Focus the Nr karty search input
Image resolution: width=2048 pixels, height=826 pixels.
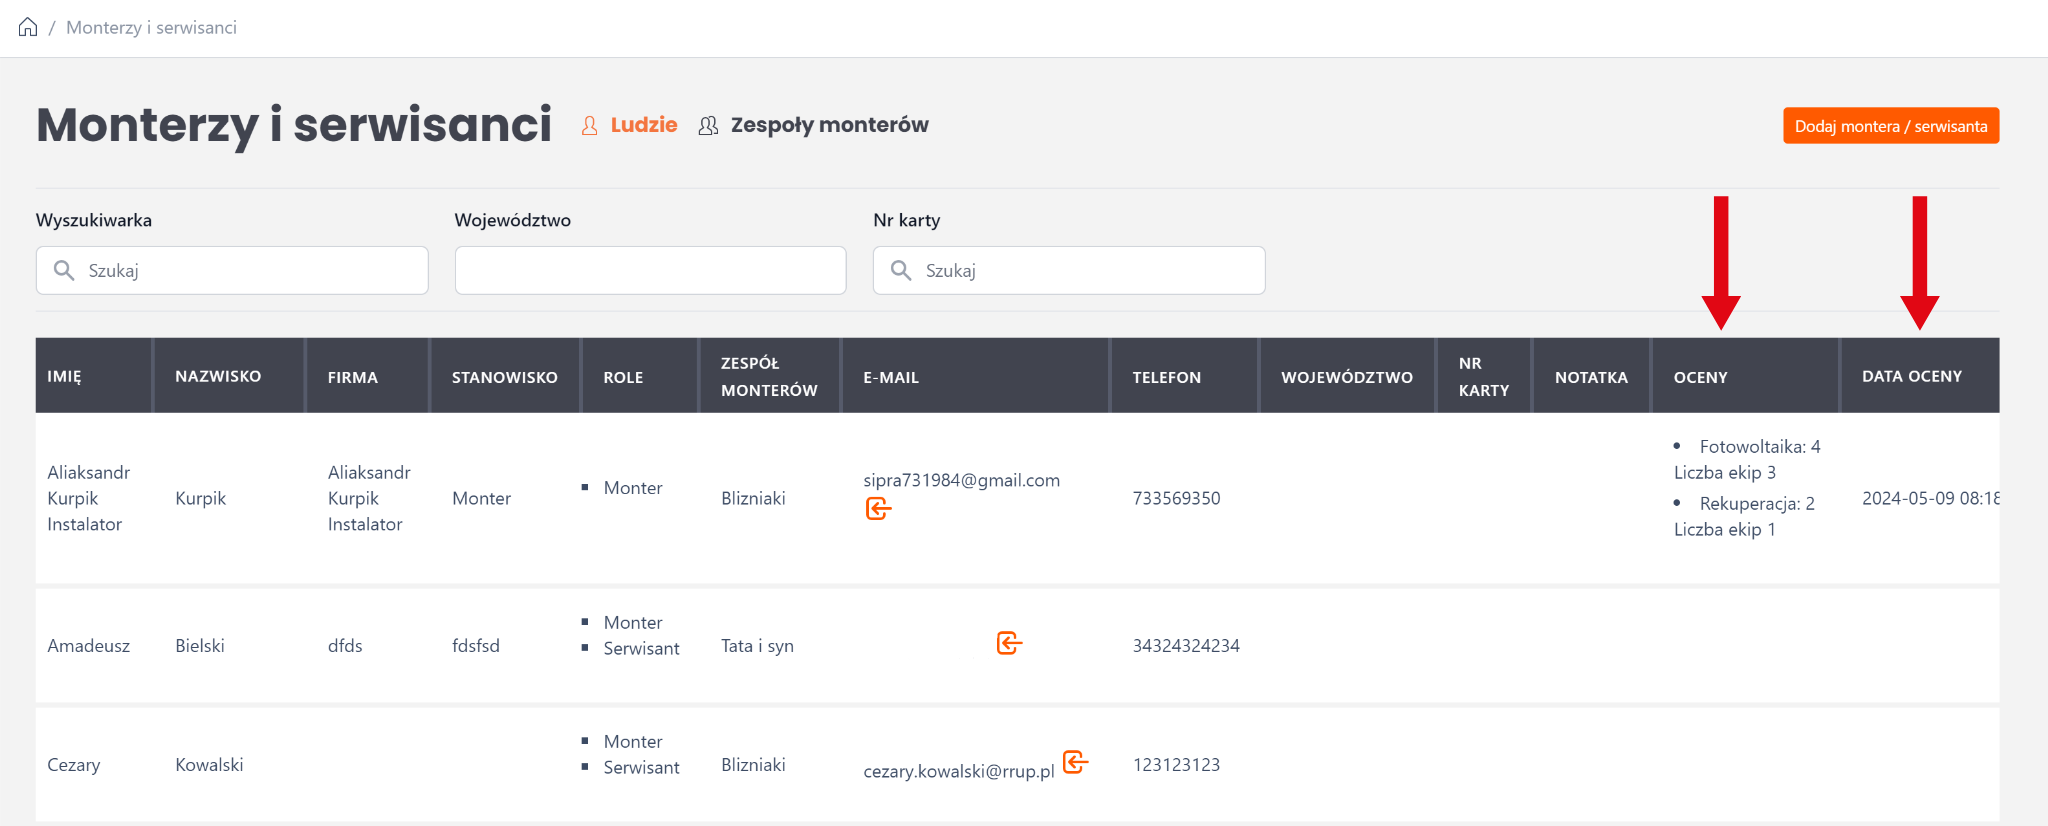(x=1085, y=270)
